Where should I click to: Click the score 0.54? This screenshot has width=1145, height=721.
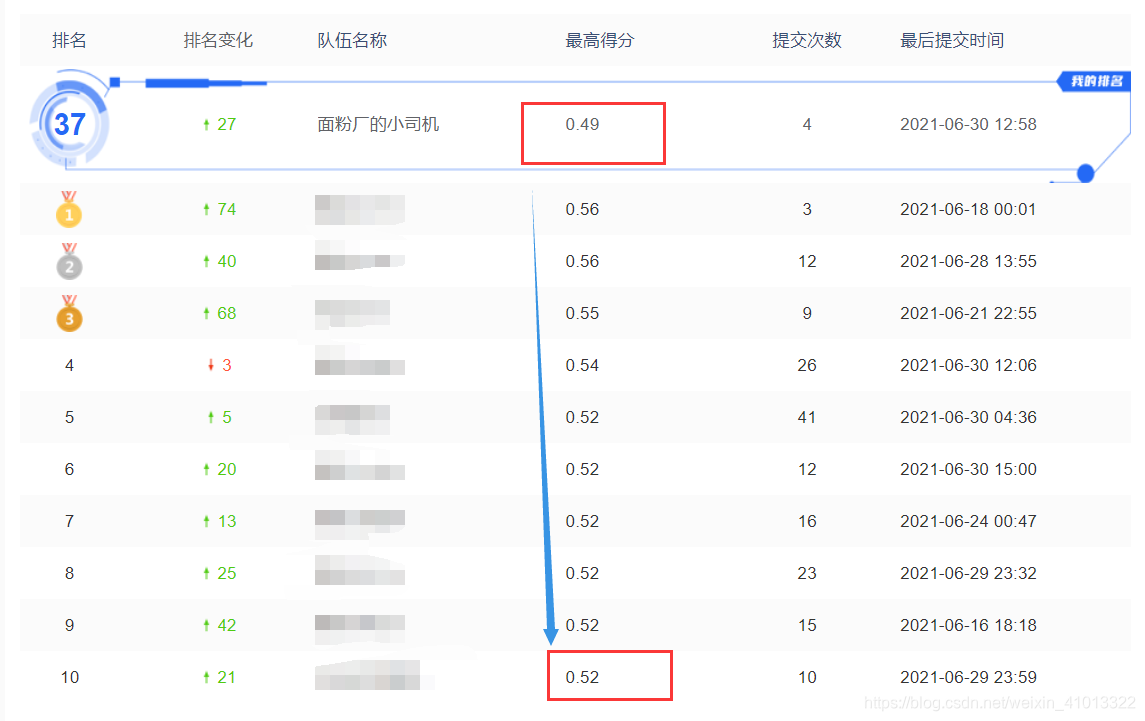point(582,365)
